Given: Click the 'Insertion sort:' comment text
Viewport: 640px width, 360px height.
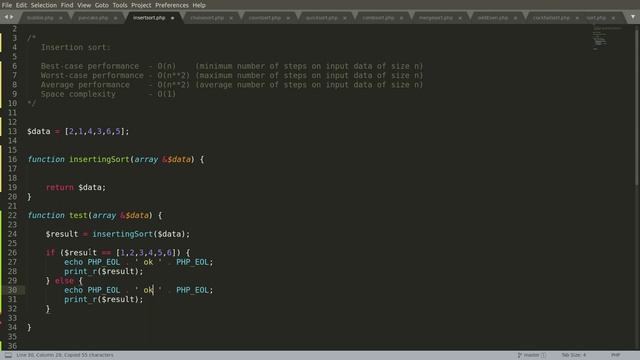Looking at the screenshot, I should [x=76, y=47].
